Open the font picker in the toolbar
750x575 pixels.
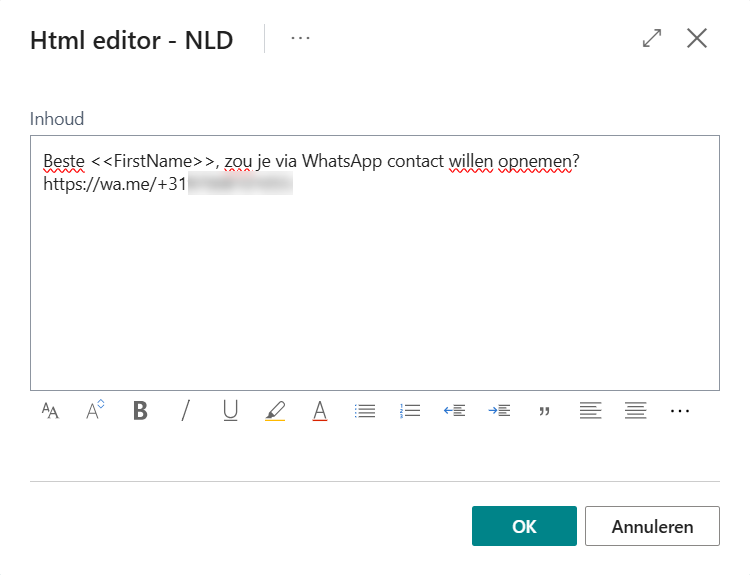50,411
